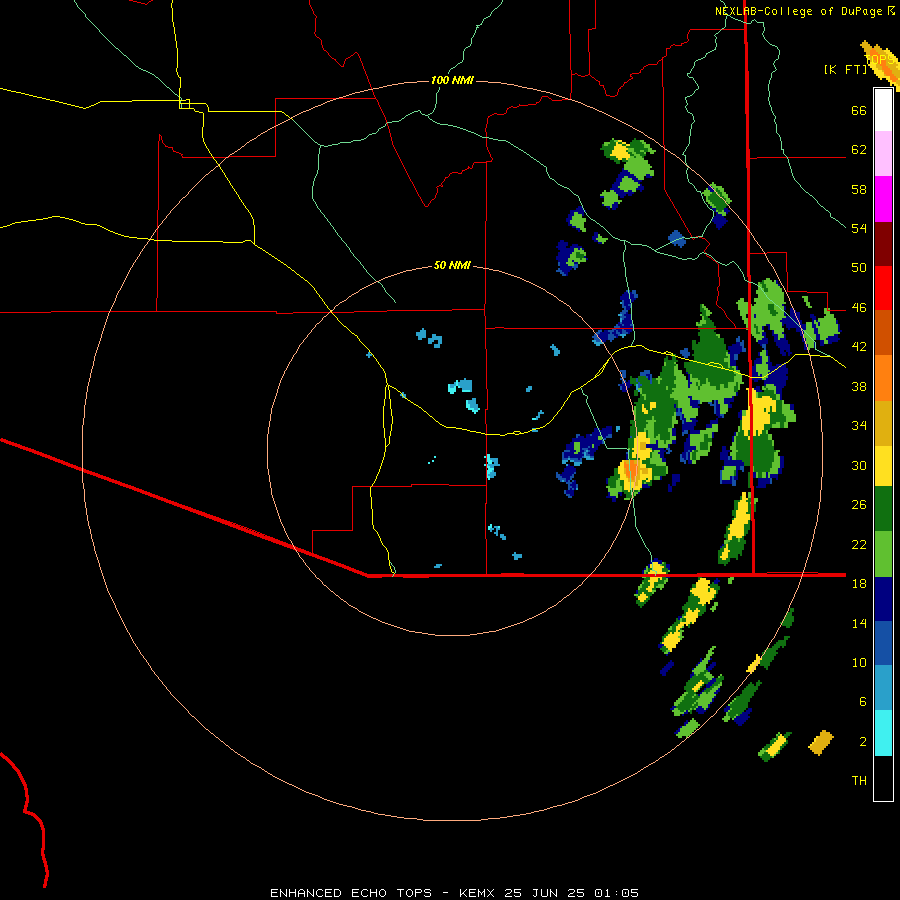Click the light green legend swatch
900x900 pixels.
coord(883,554)
